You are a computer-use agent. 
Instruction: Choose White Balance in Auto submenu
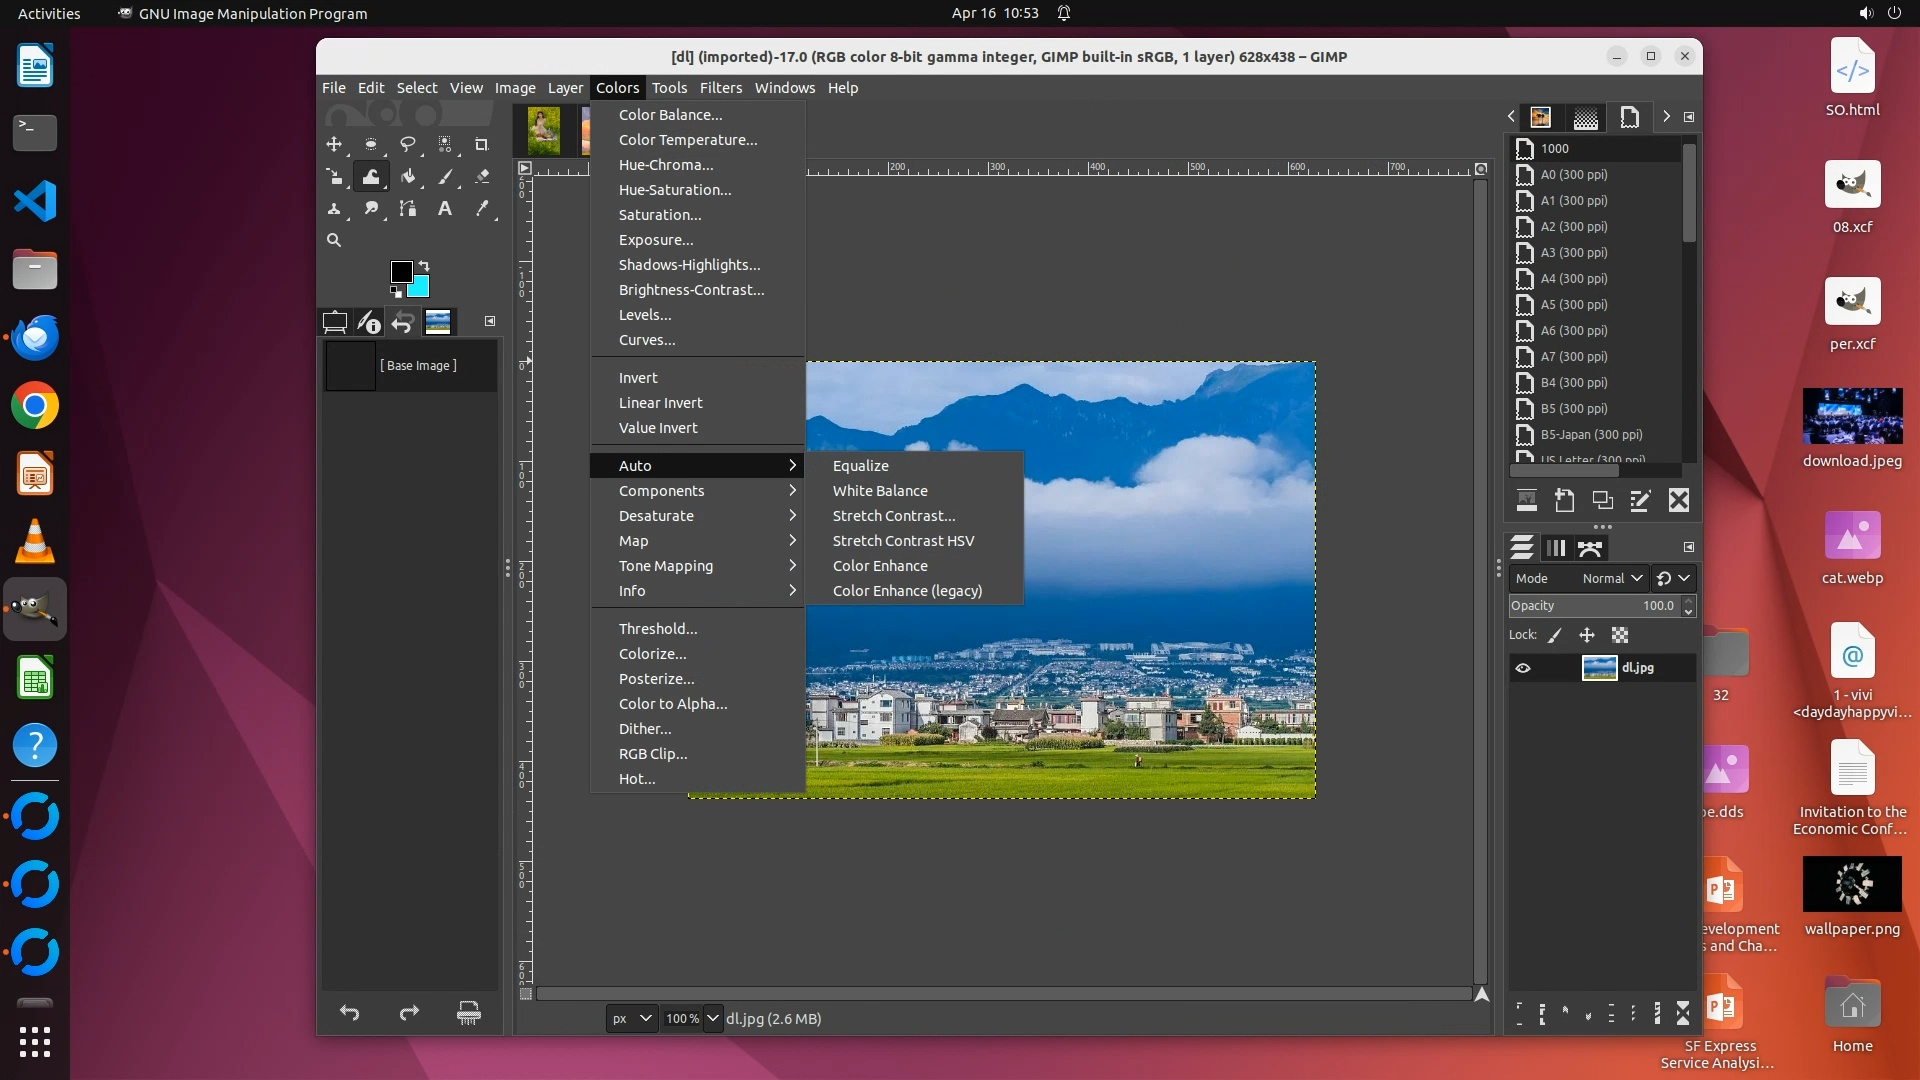click(x=880, y=491)
